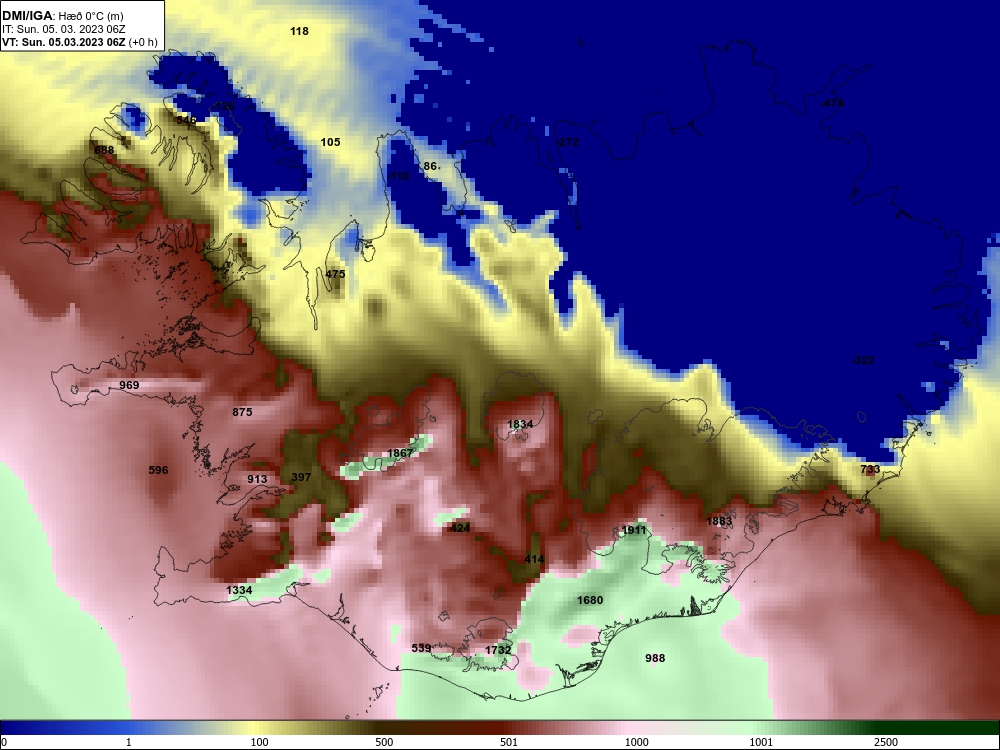Click the map value 1732

pos(498,650)
